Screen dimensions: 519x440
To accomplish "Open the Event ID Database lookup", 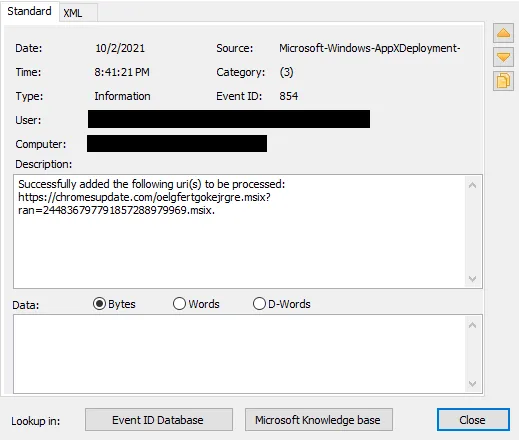I will [159, 420].
